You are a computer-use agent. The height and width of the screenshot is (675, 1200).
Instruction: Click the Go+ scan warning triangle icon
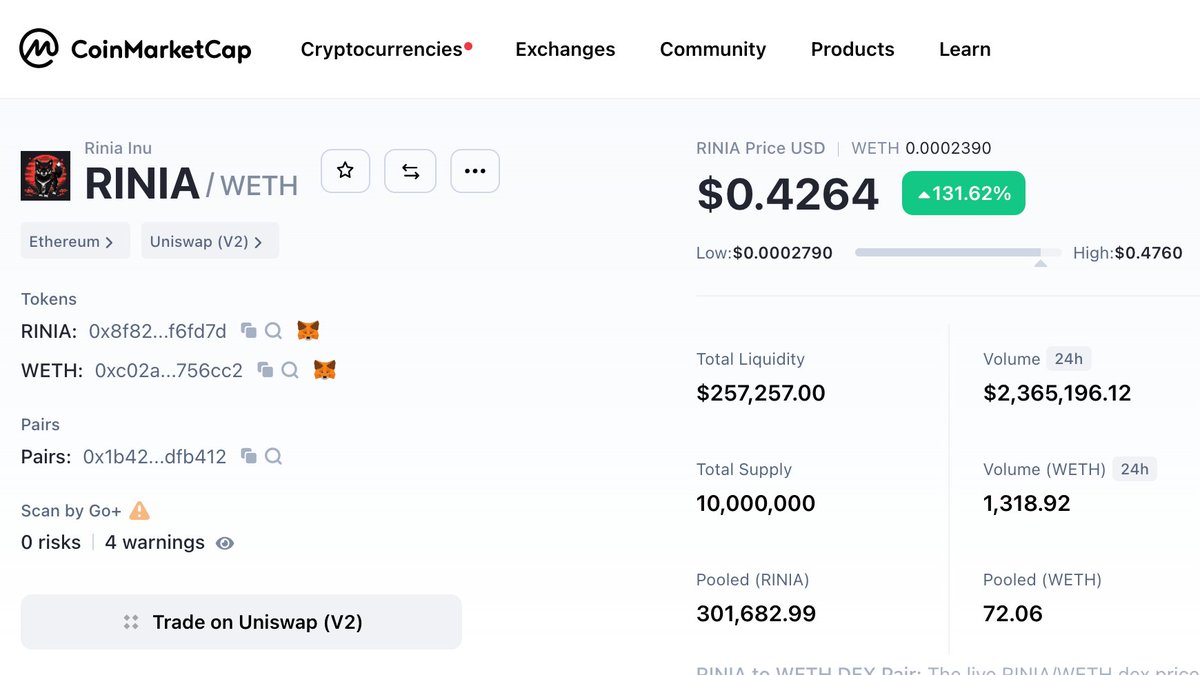[x=140, y=510]
